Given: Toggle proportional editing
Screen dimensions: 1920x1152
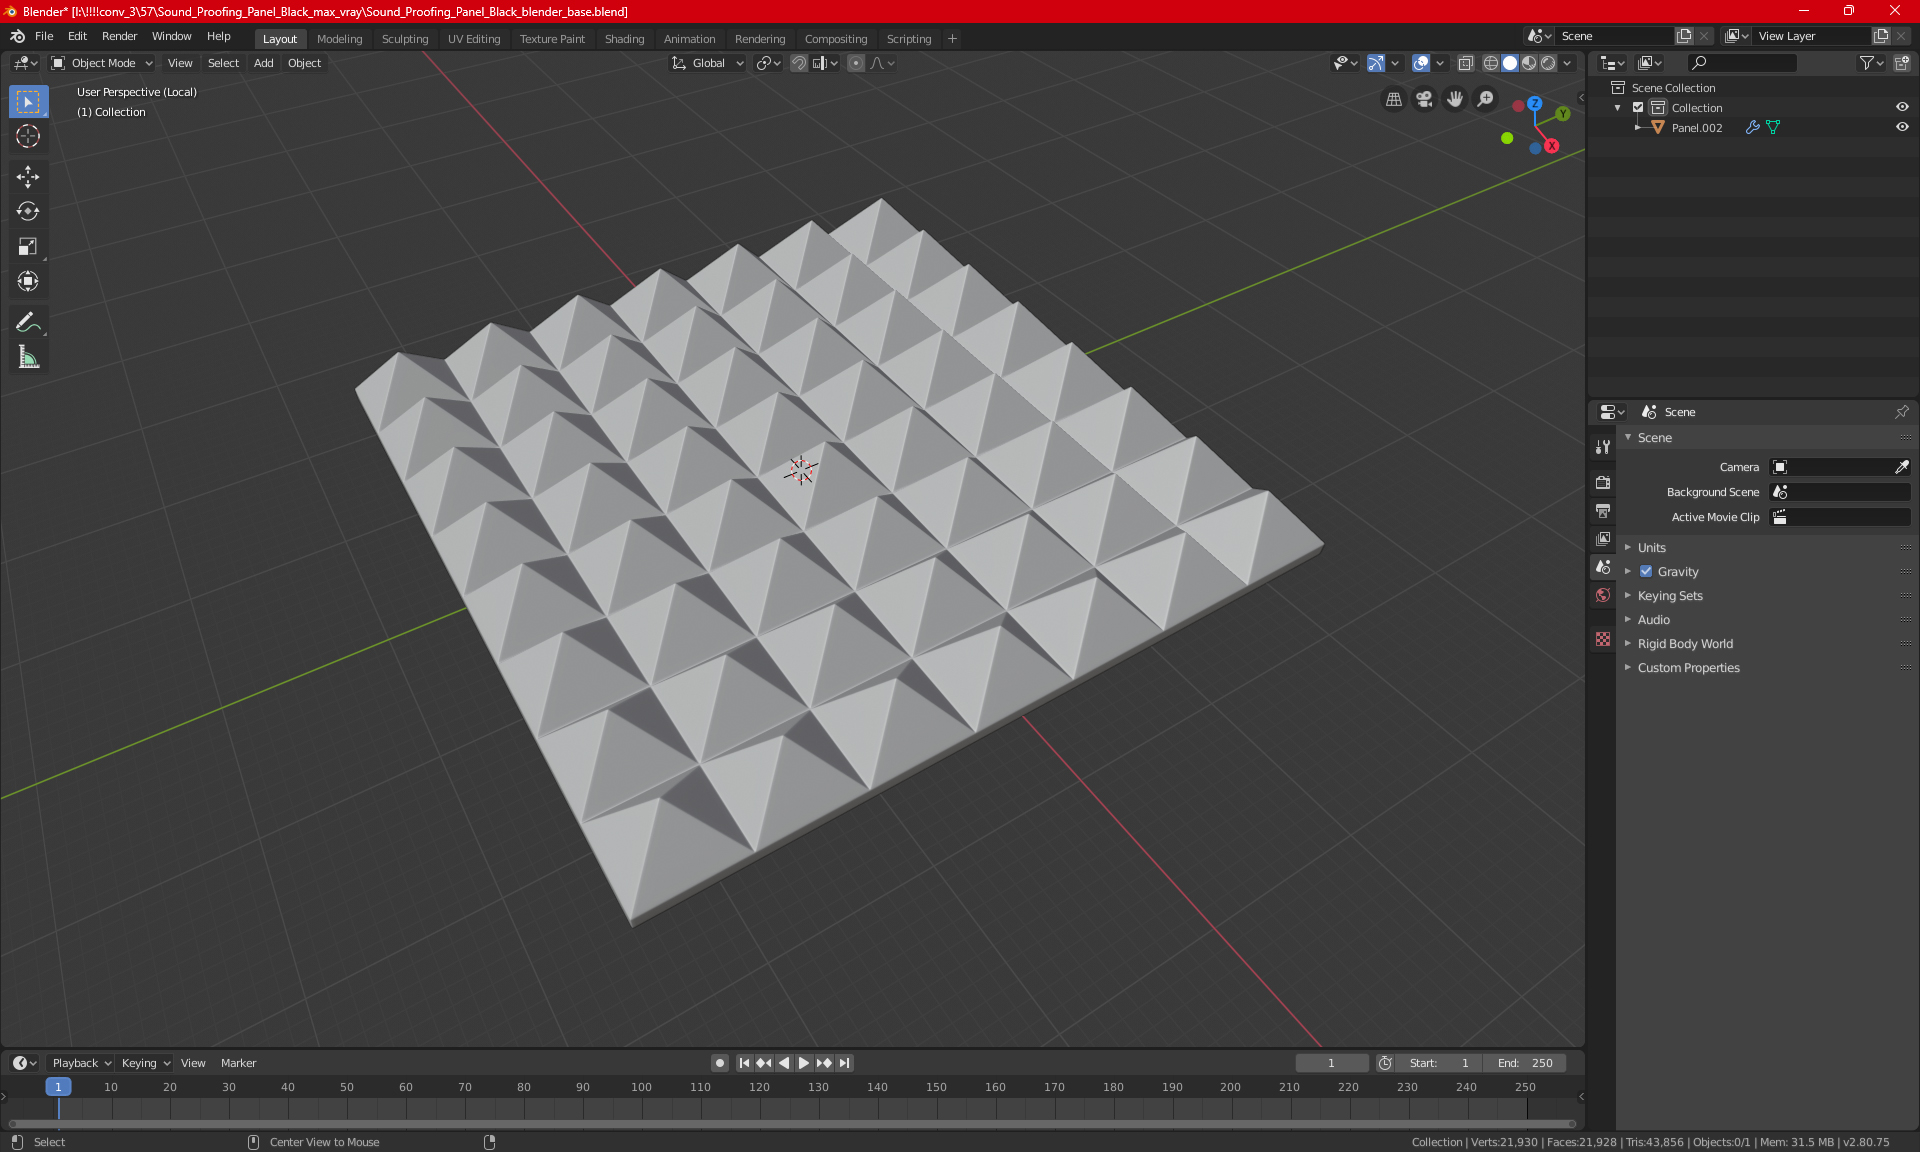Looking at the screenshot, I should (x=856, y=63).
